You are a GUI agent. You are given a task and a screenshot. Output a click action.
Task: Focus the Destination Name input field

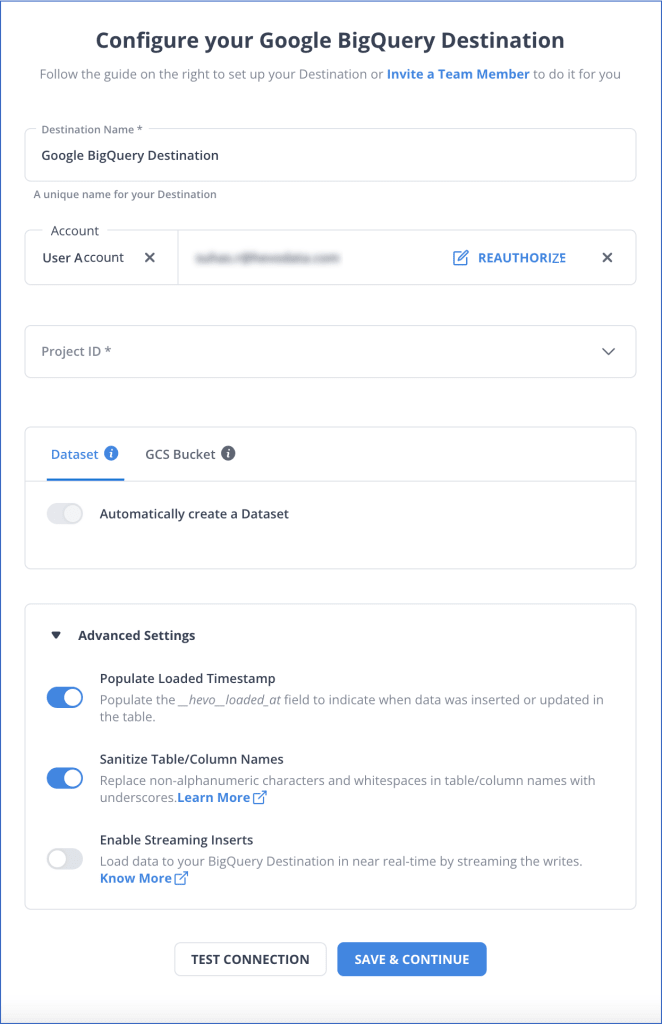(x=330, y=155)
